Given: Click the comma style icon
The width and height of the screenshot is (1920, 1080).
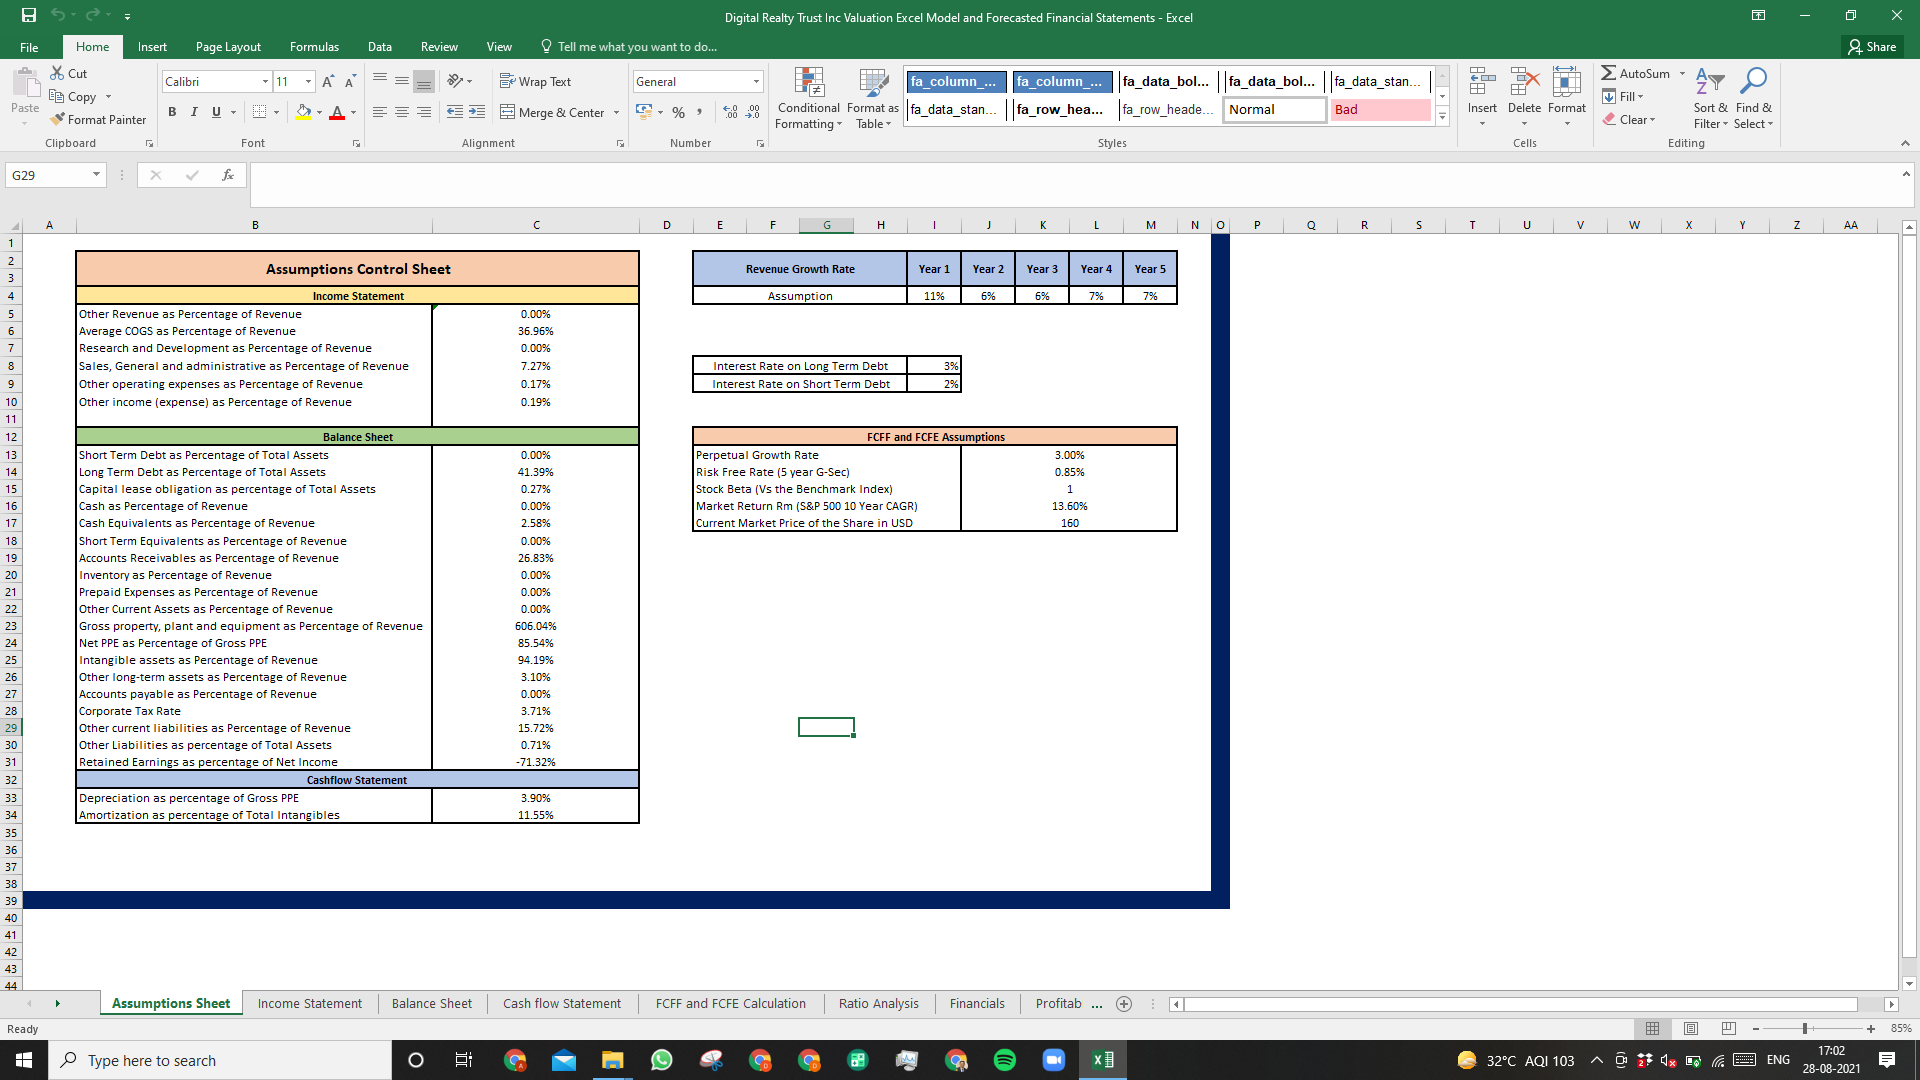Looking at the screenshot, I should point(700,112).
